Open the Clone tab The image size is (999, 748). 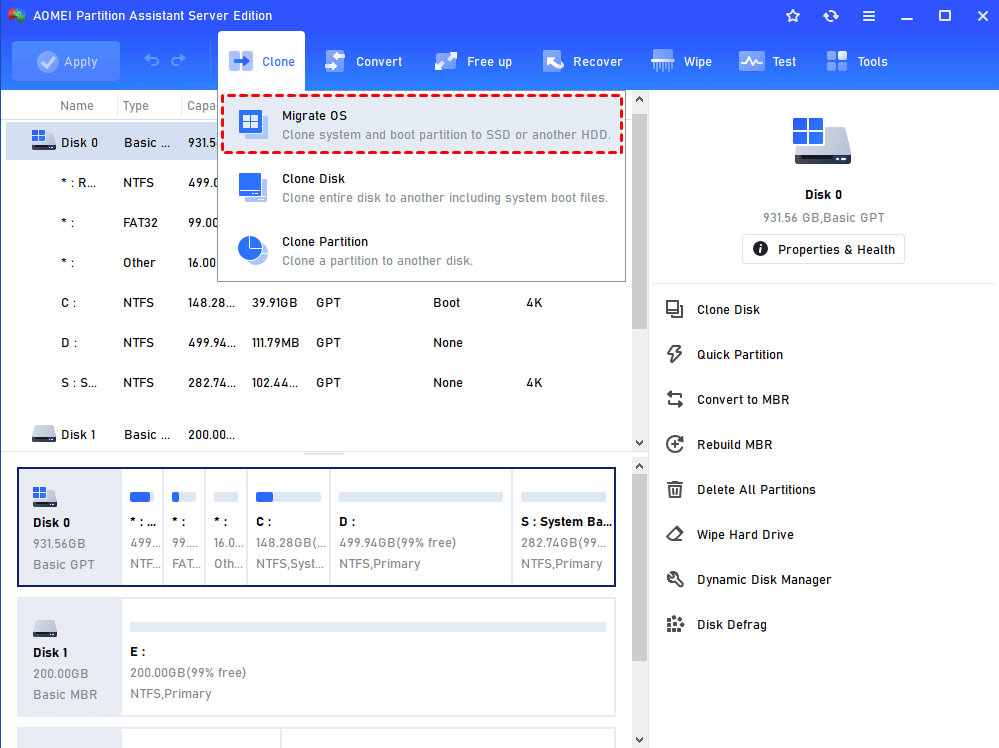[261, 61]
